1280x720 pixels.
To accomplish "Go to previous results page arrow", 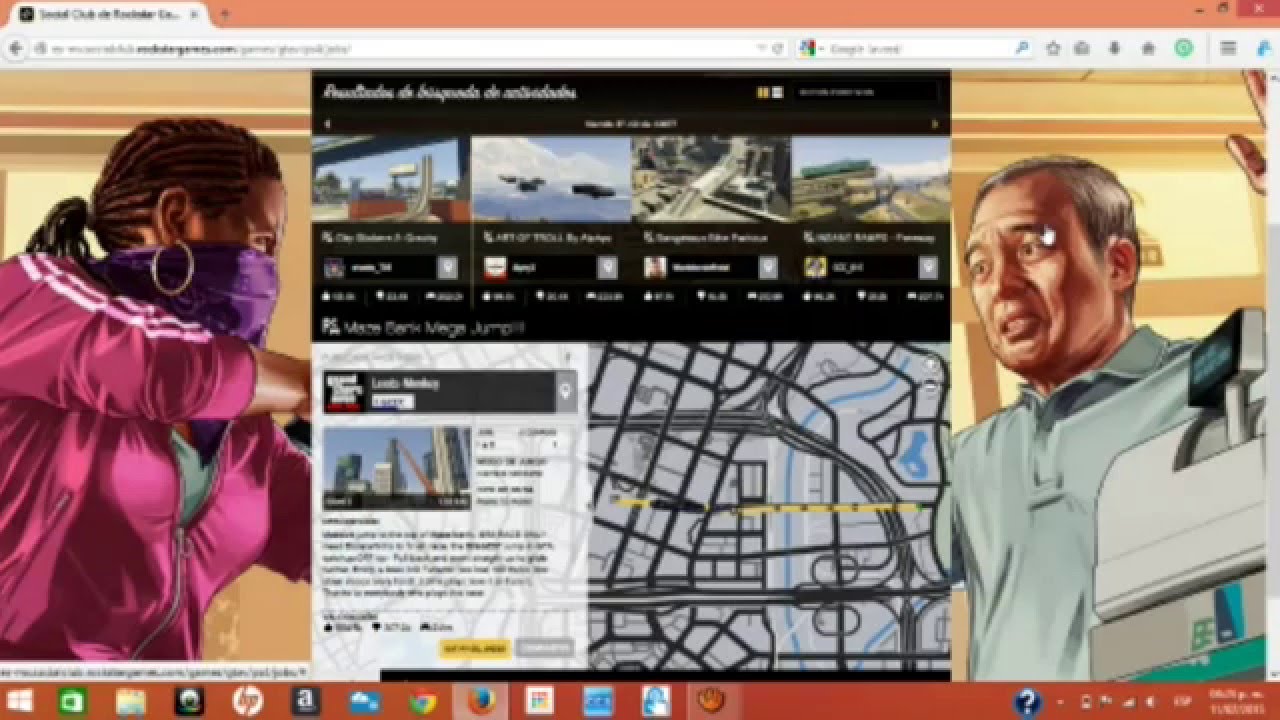I will click(327, 124).
